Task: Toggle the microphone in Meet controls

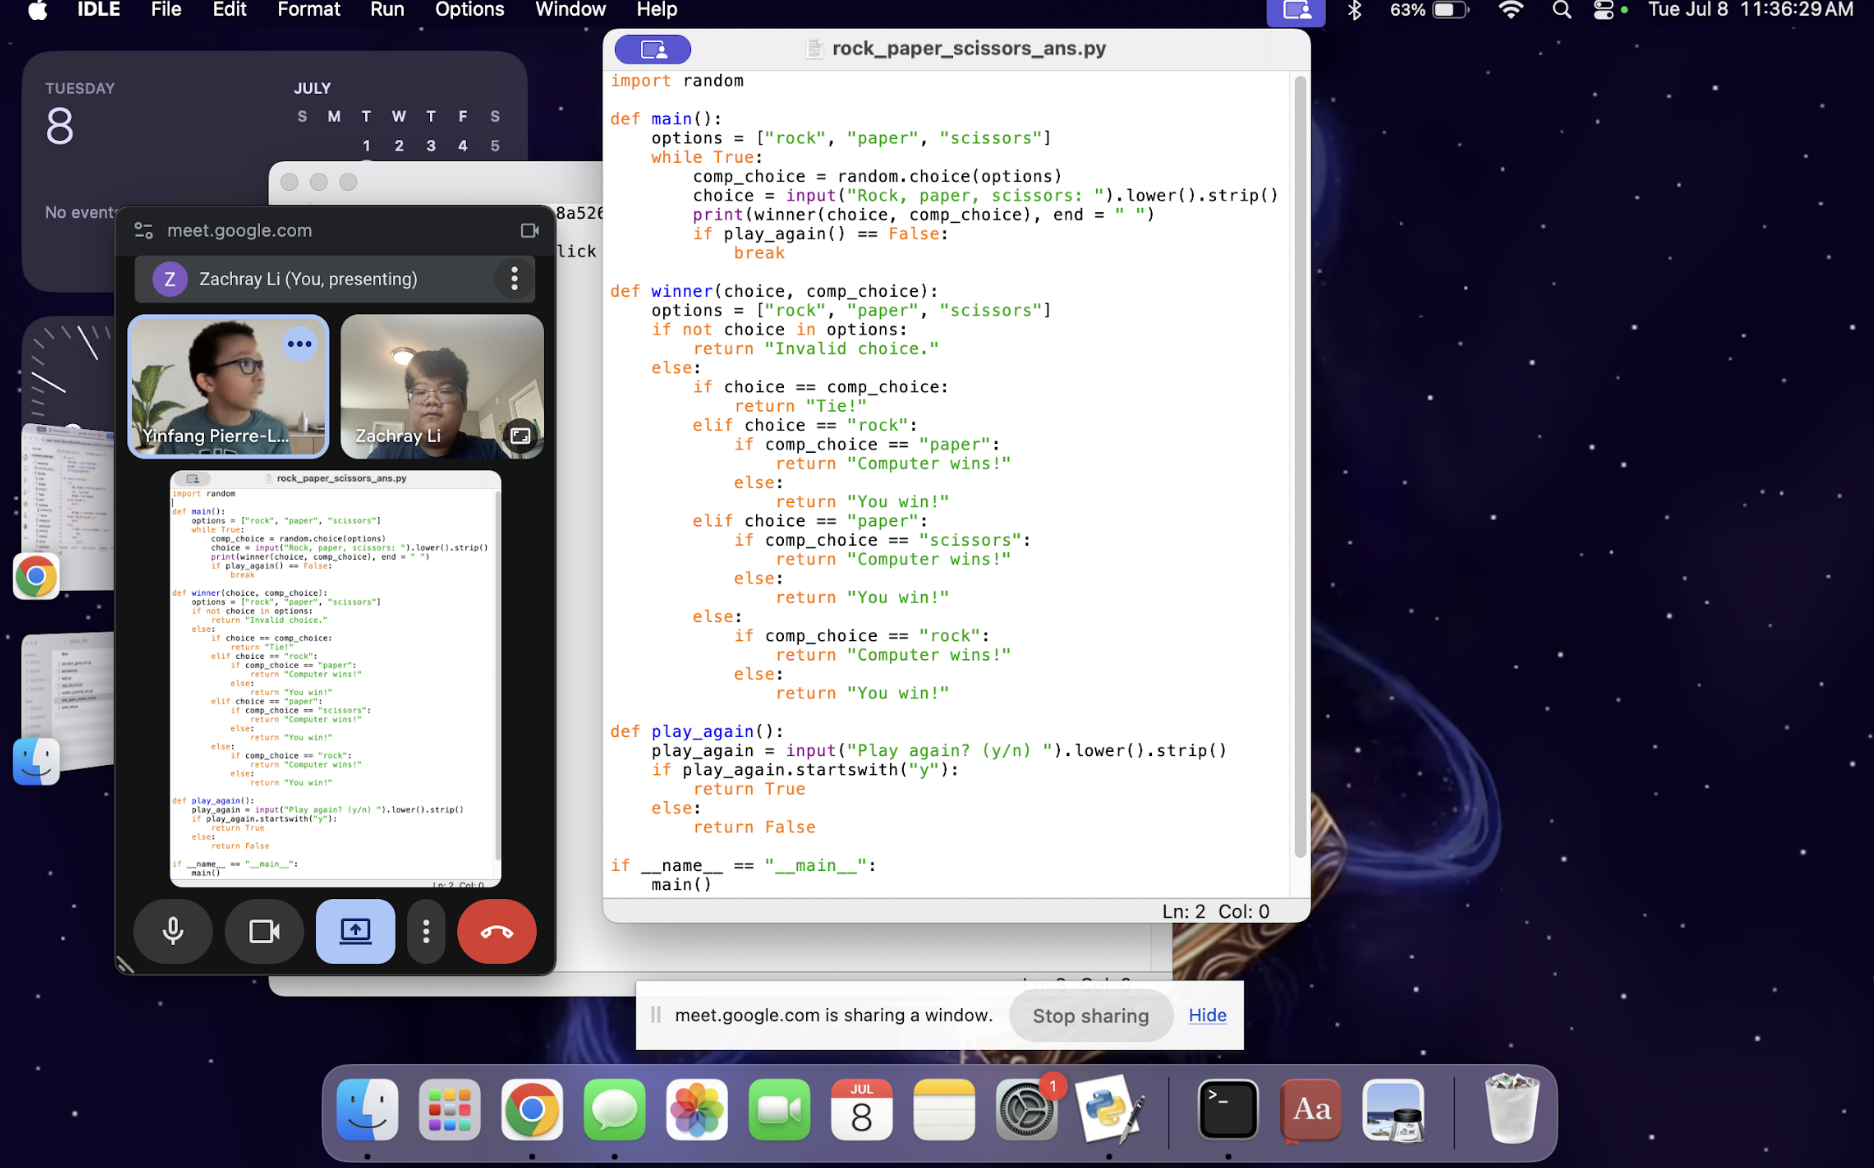Action: [x=173, y=931]
